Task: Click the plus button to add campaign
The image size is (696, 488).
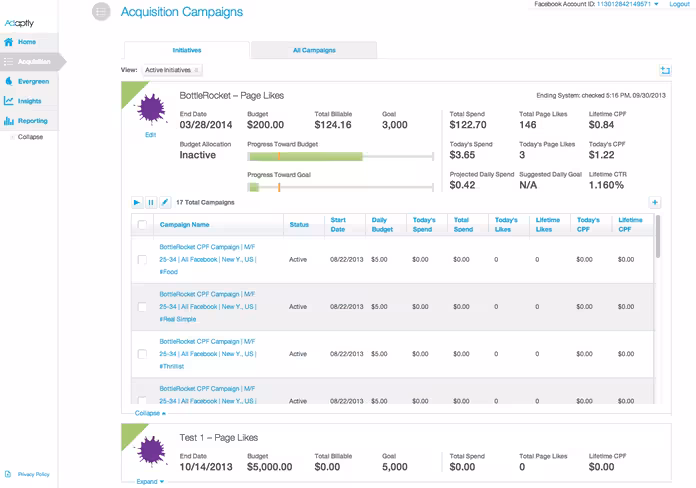Action: tap(655, 202)
